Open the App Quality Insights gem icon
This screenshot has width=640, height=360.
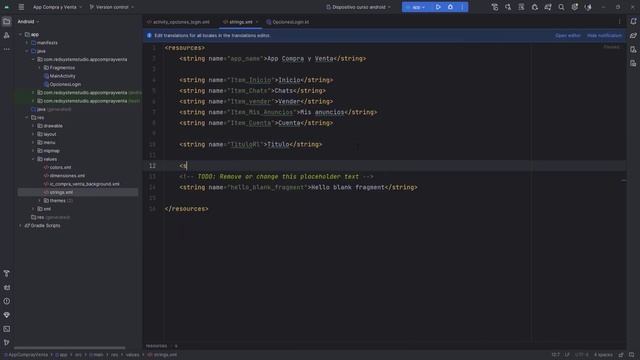(x=7, y=315)
